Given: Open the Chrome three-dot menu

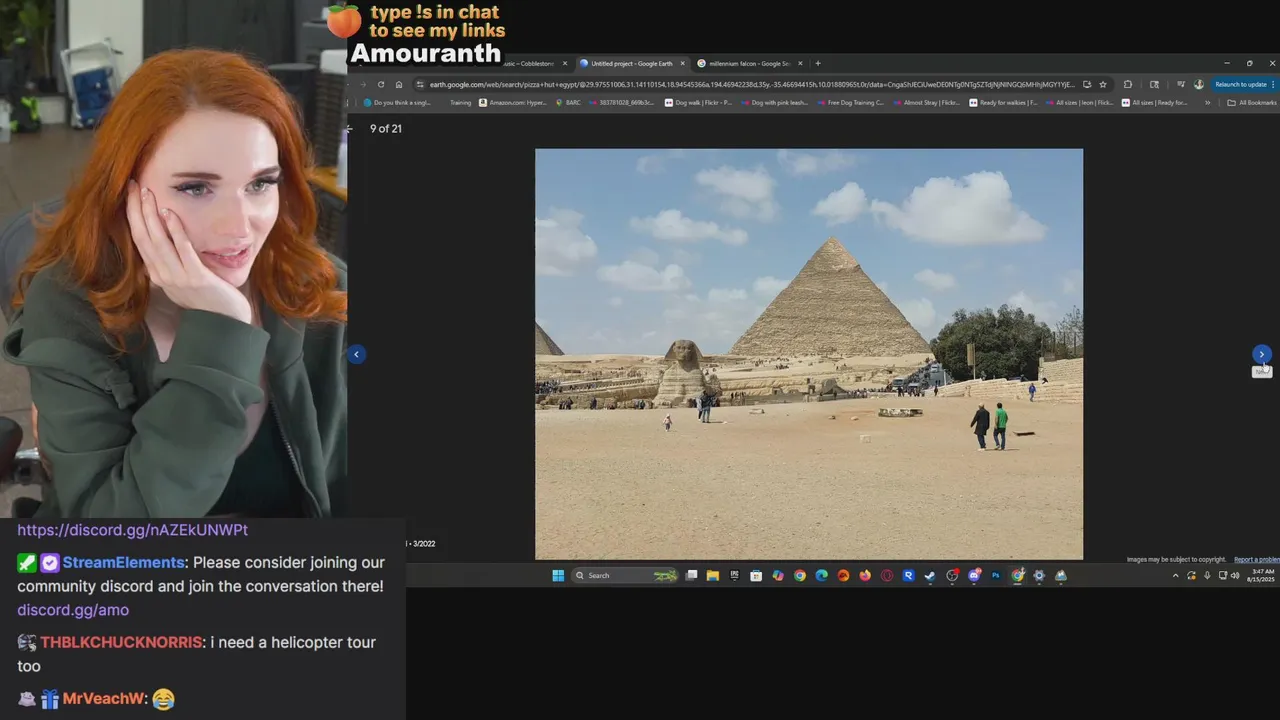Looking at the screenshot, I should [x=1273, y=84].
